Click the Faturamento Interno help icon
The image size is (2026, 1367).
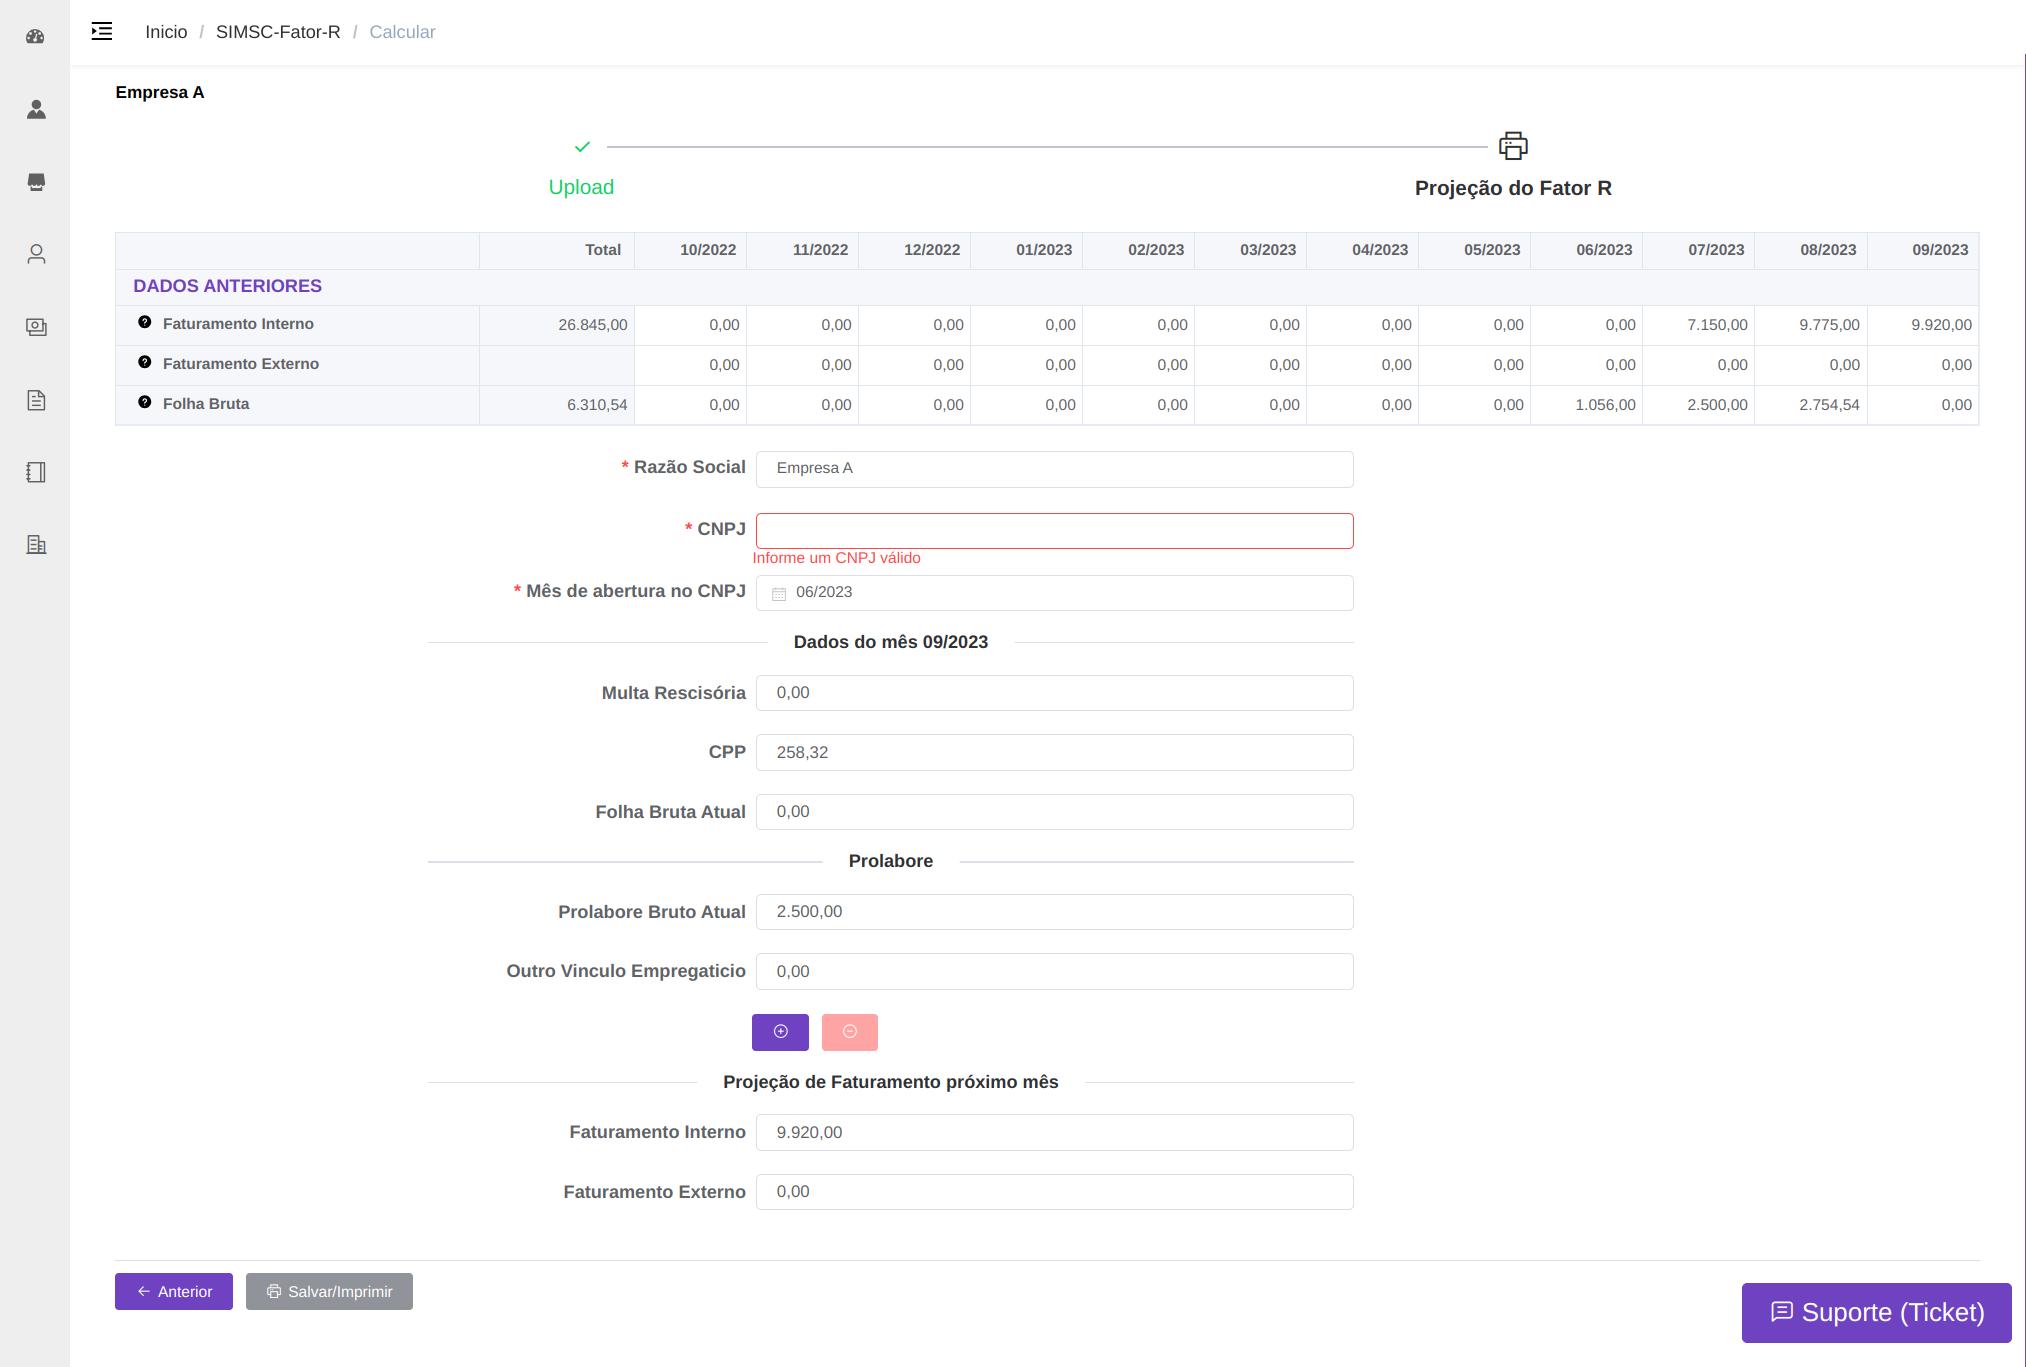[145, 322]
